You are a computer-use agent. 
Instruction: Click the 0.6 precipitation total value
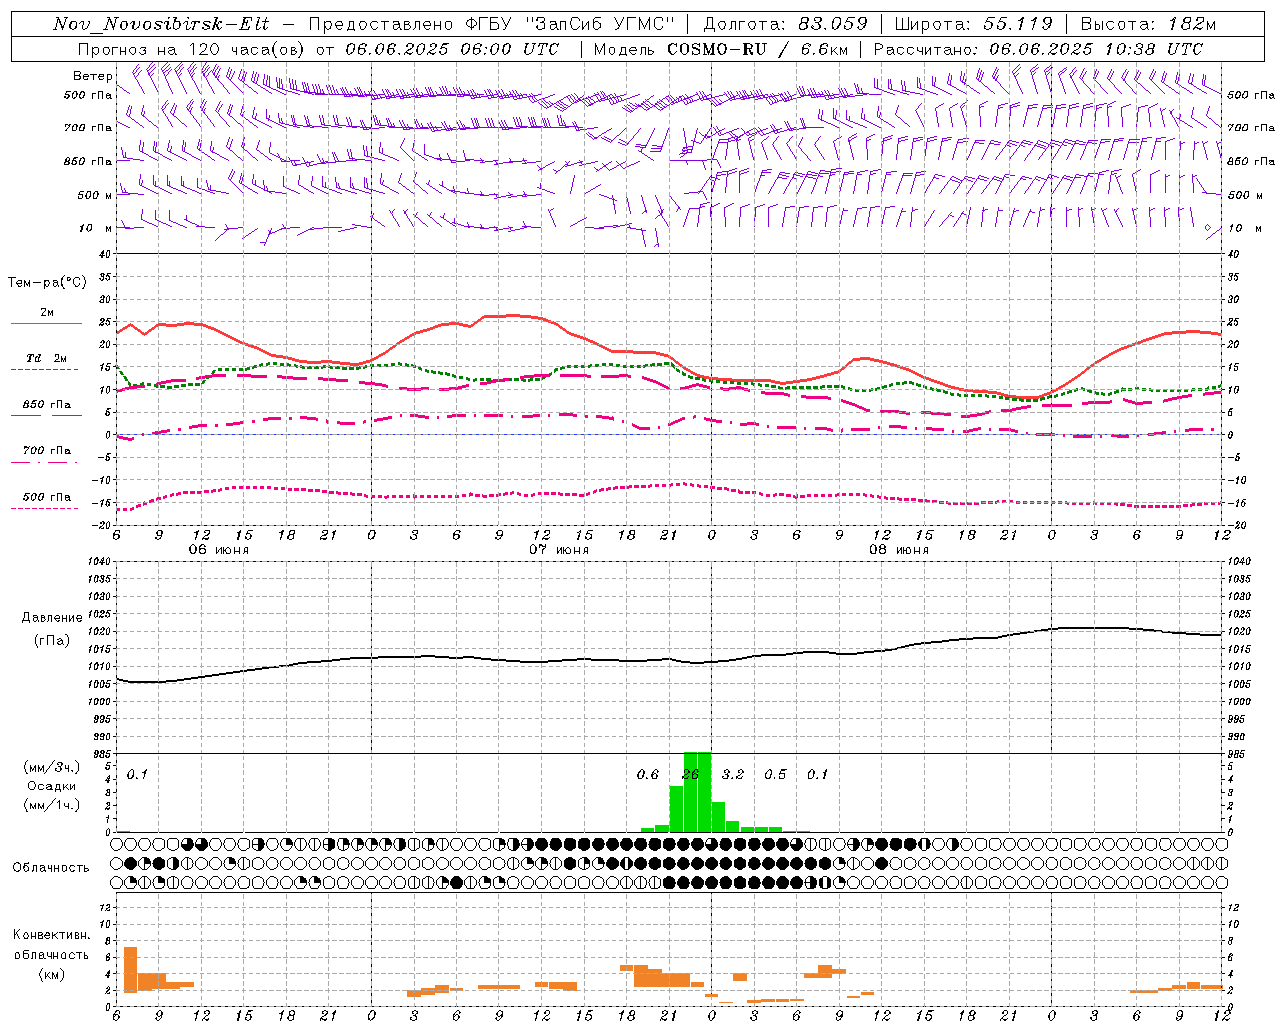[648, 774]
